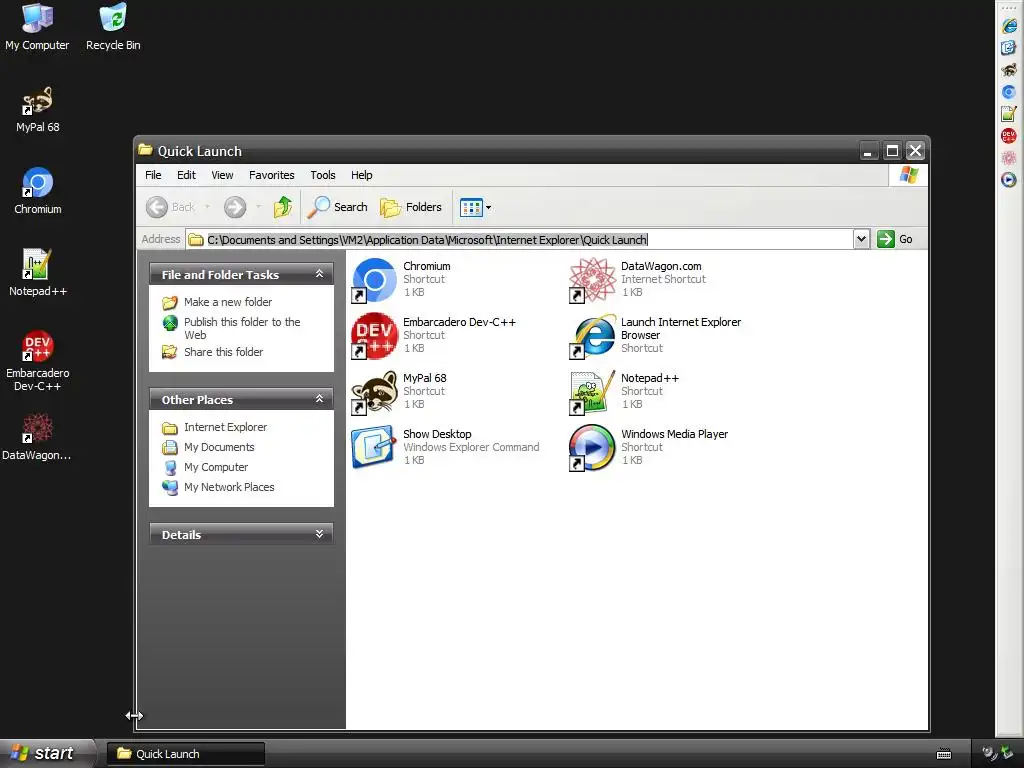Open the Back button history arrow
The width and height of the screenshot is (1024, 768).
pos(208,207)
